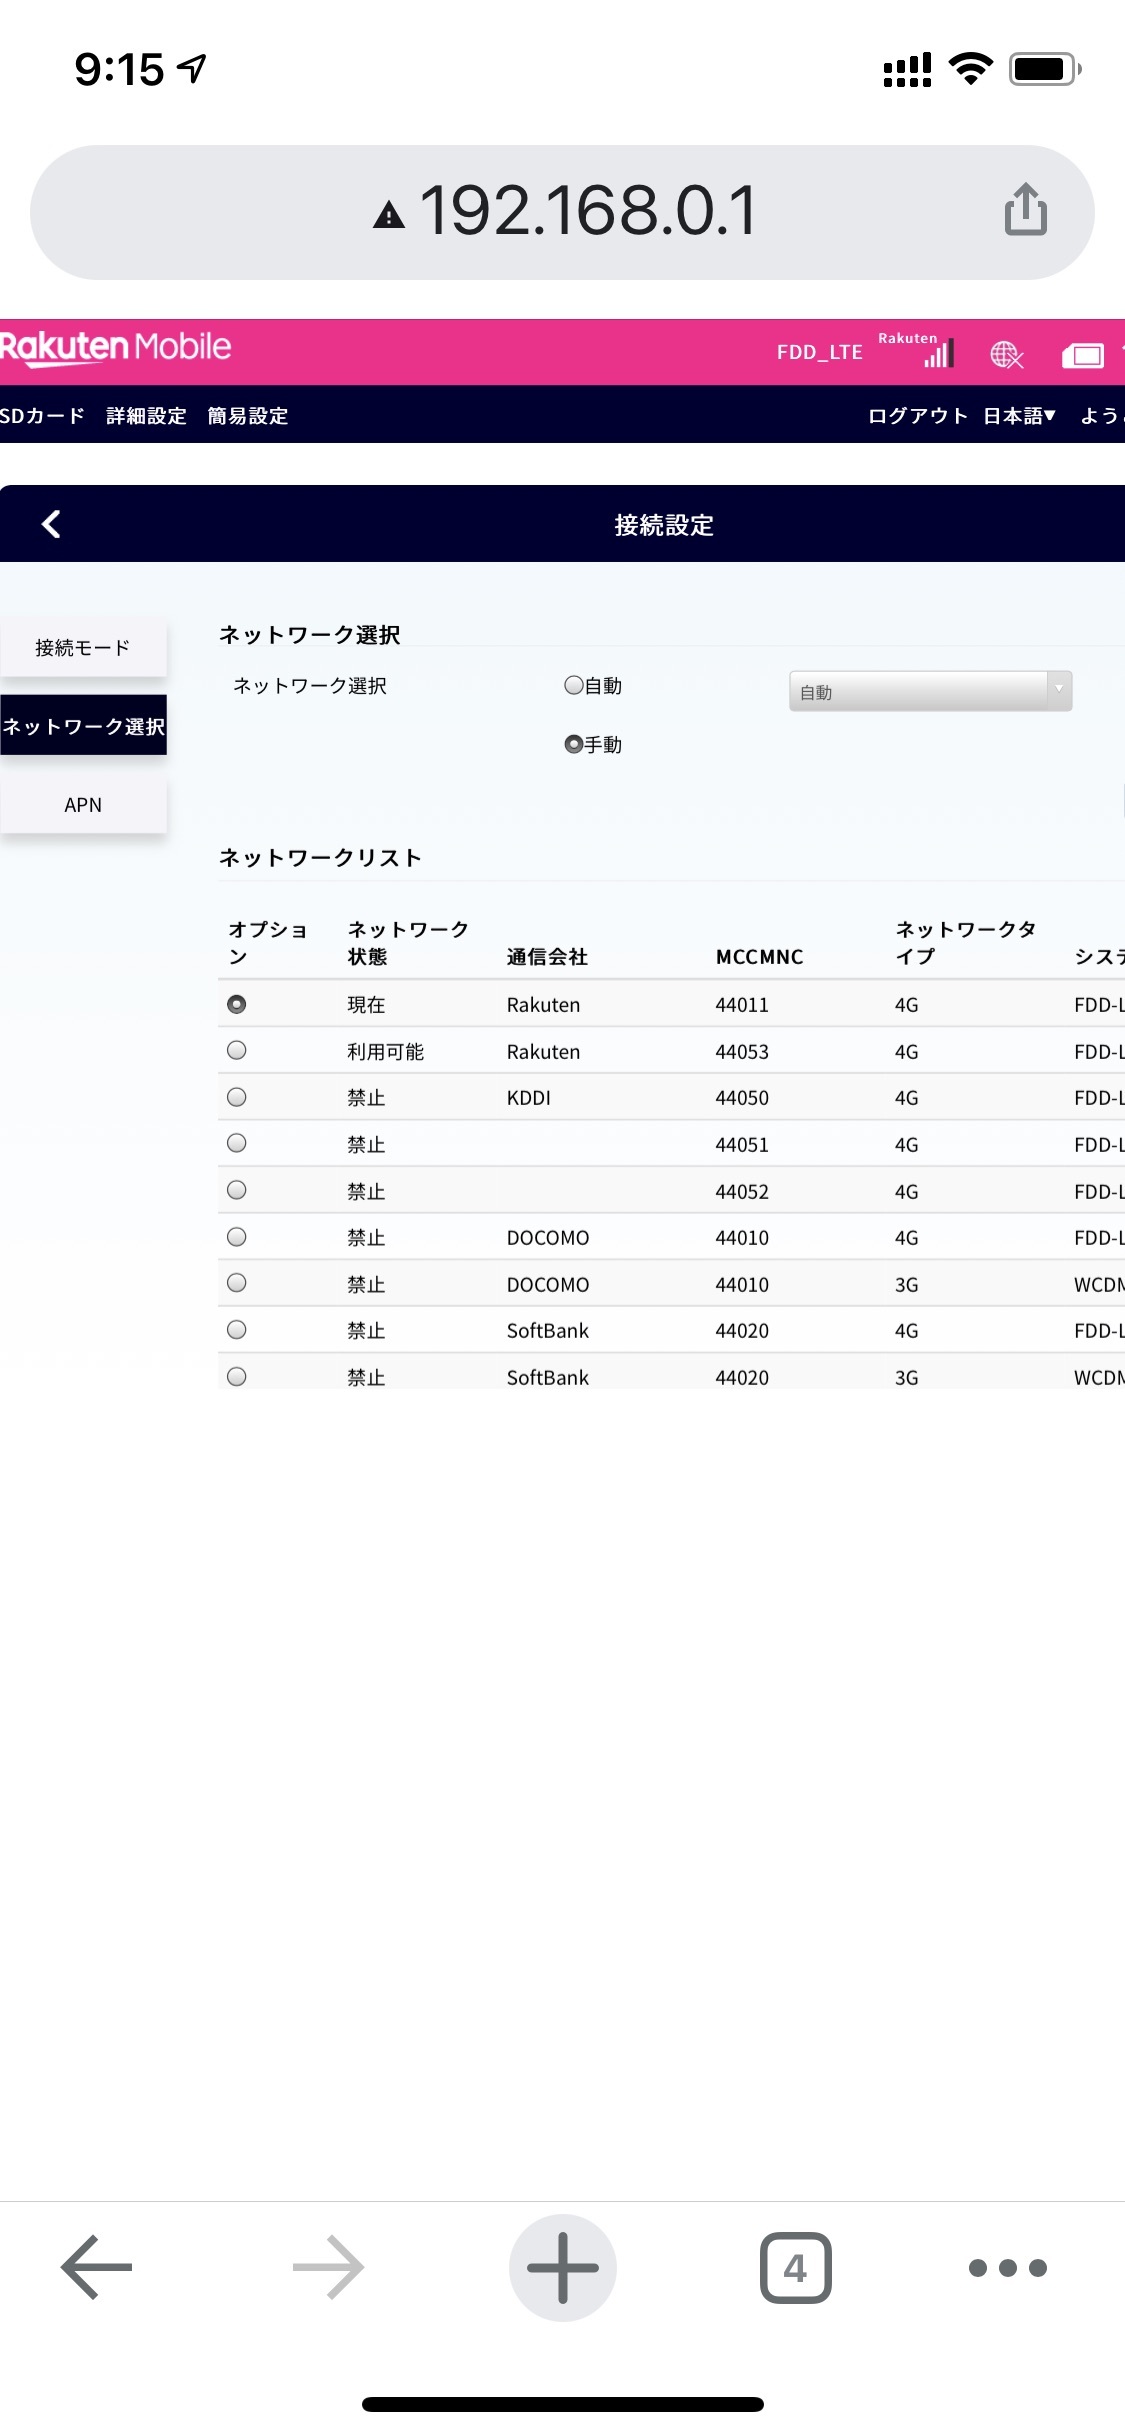This screenshot has height=2436, width=1125.
Task: Open browser three-dot more menu
Action: [x=1007, y=2267]
